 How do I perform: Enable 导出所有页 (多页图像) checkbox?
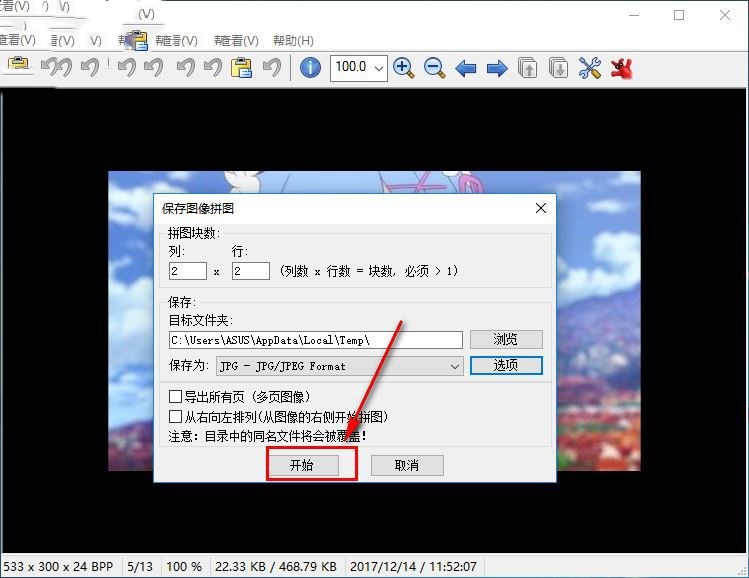pos(175,396)
